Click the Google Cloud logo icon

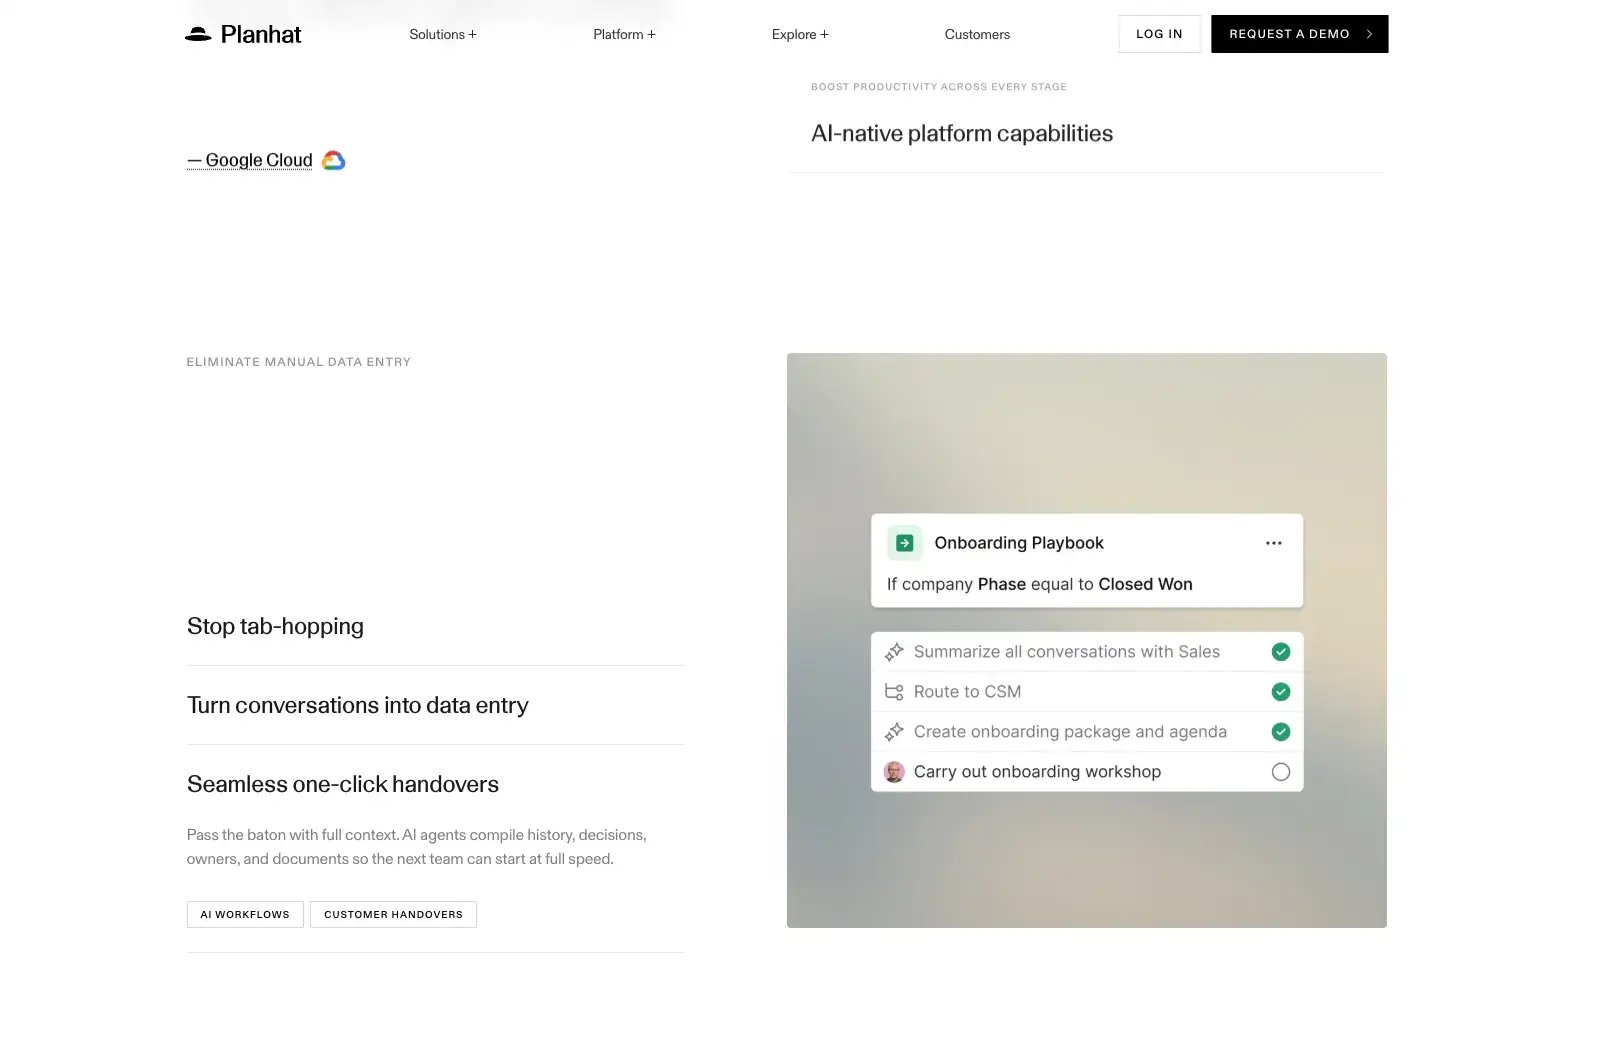(x=333, y=160)
